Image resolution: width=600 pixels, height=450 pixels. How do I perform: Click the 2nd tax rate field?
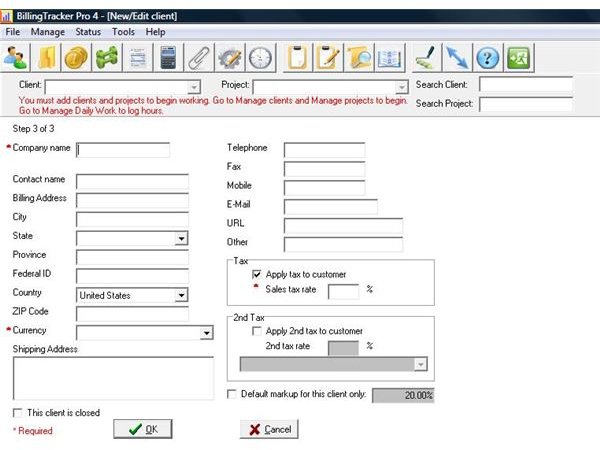[x=344, y=348]
